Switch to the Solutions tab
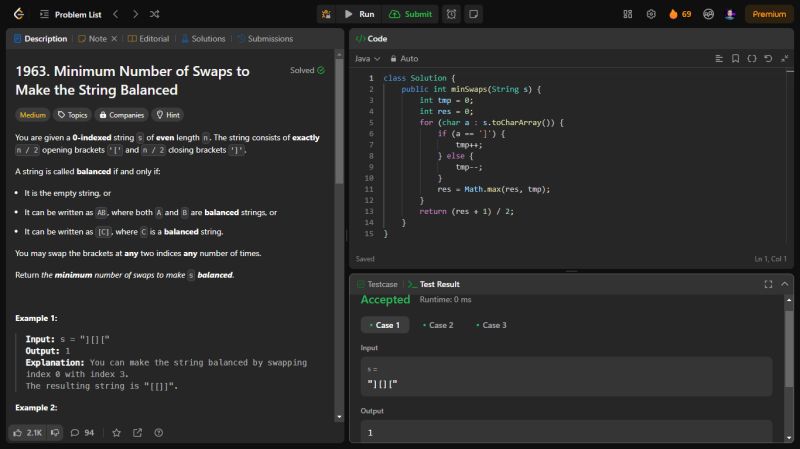The image size is (800, 449). pos(204,39)
